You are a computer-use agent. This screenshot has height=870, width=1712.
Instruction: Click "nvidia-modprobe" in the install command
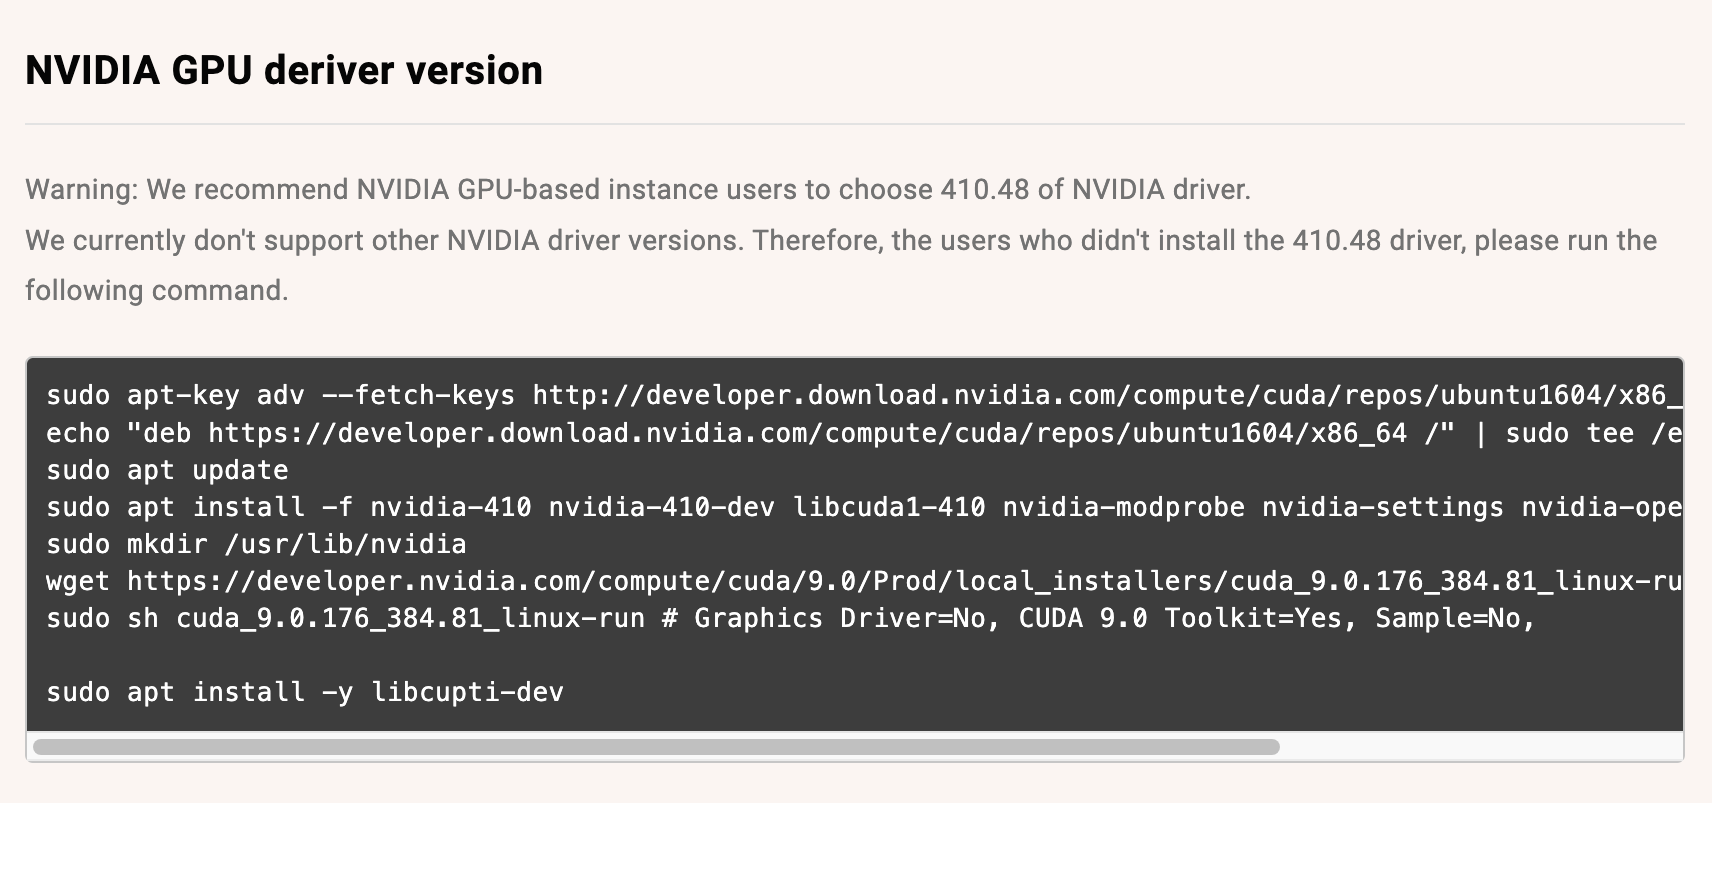pos(1123,507)
